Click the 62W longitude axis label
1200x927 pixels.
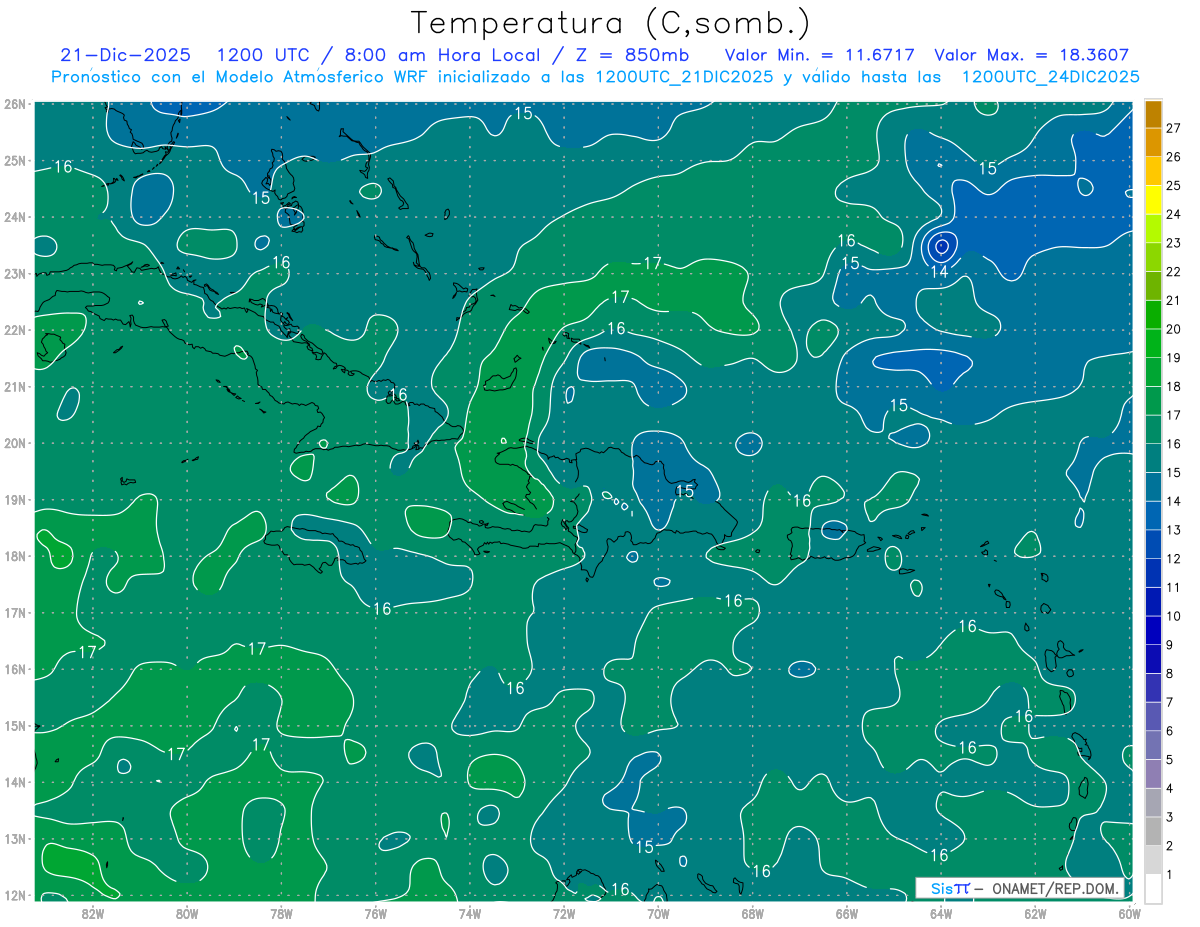coord(1035,913)
